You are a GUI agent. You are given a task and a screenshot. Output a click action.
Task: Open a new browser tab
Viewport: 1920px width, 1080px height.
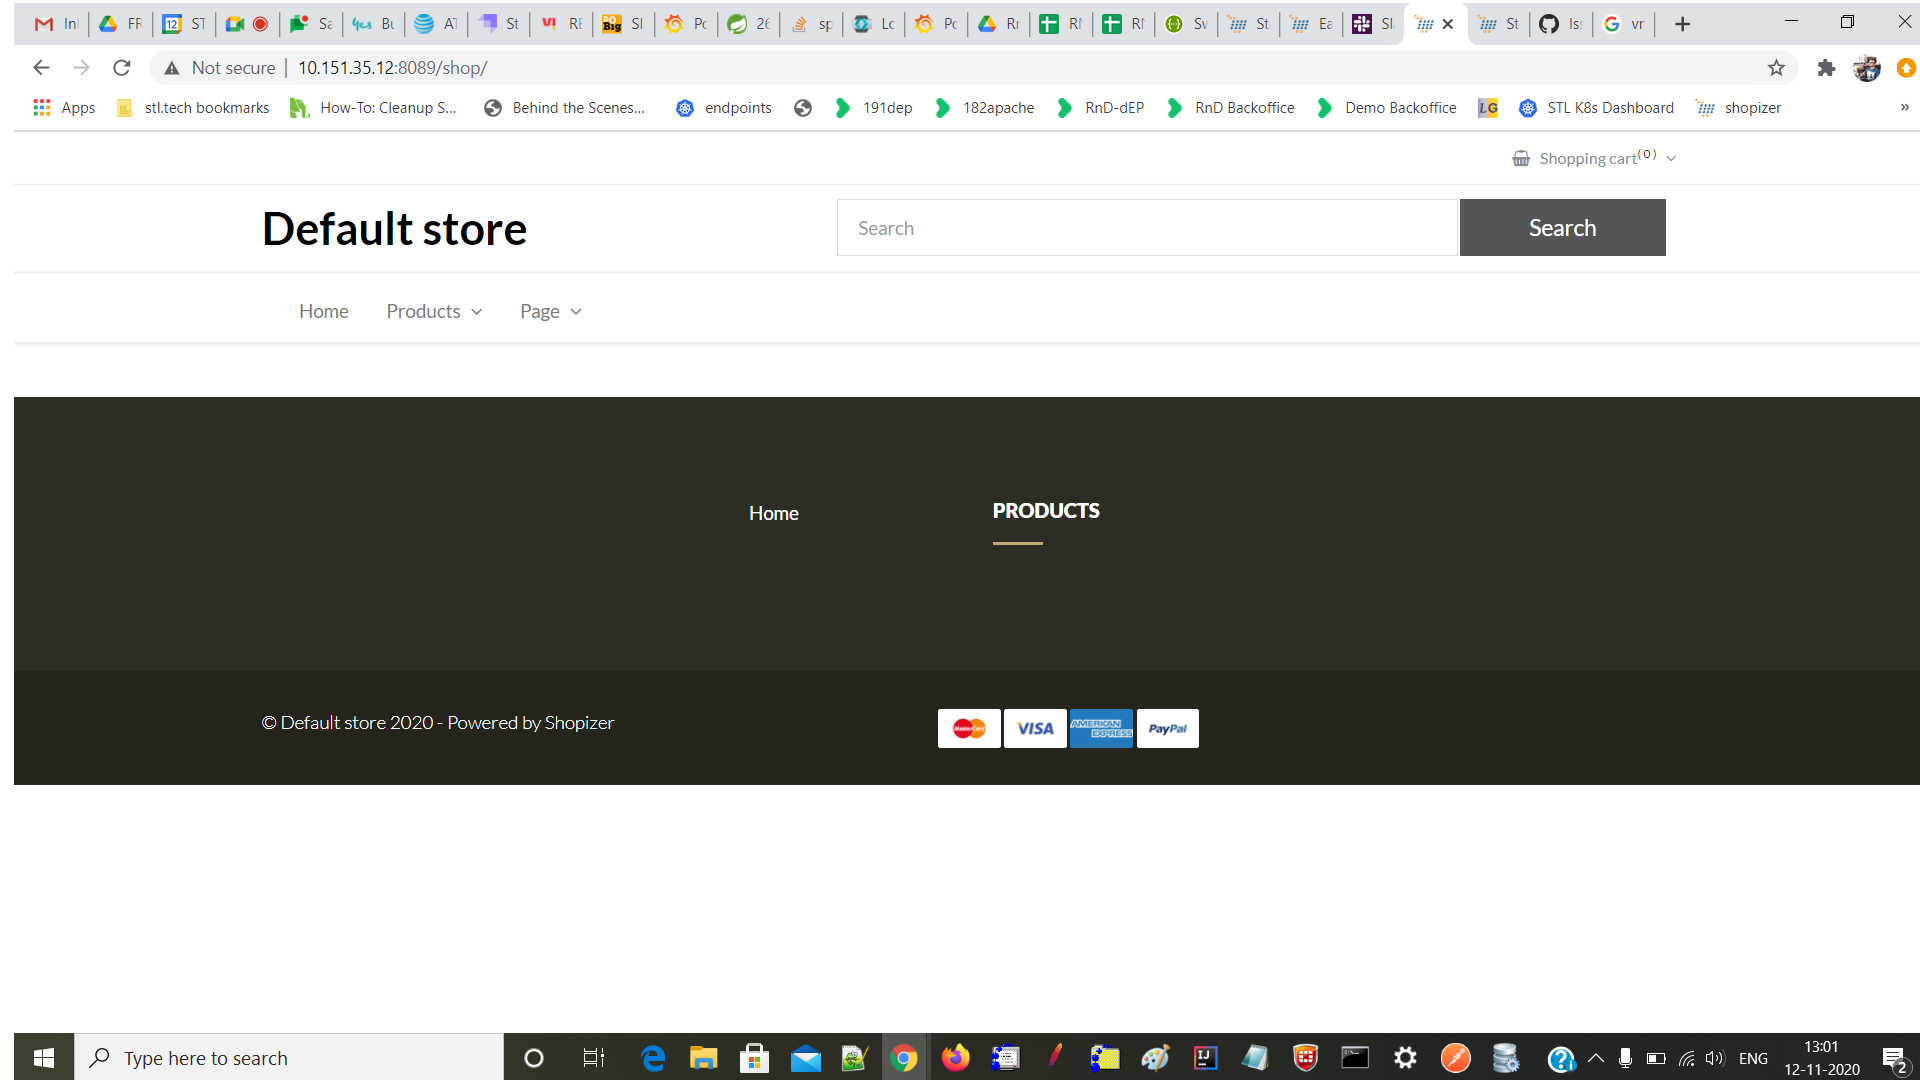1683,23
